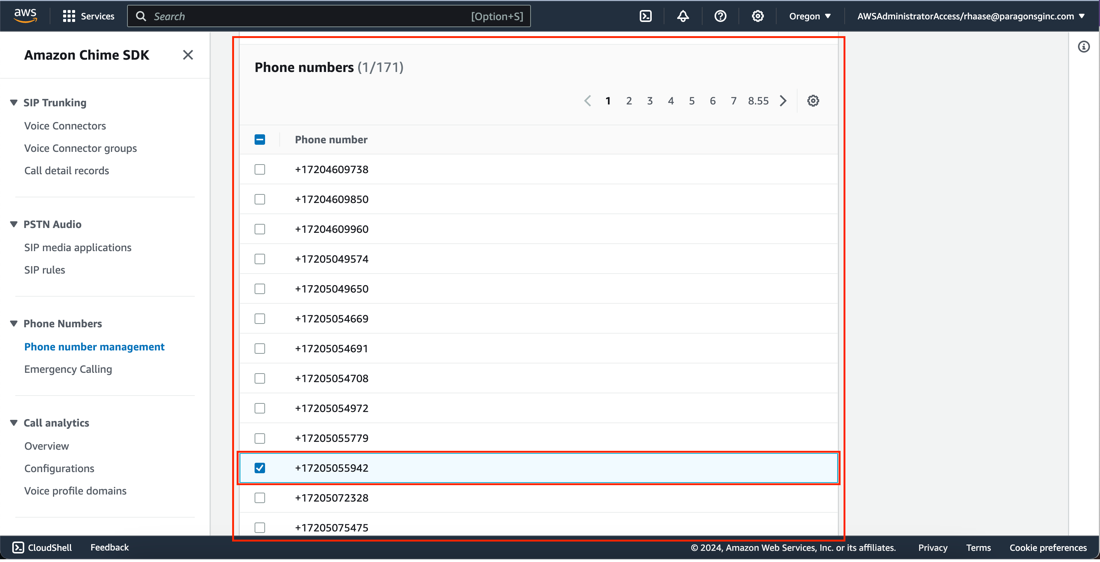Open Voice Connectors
Viewport: 1100px width, 562px height.
click(65, 126)
